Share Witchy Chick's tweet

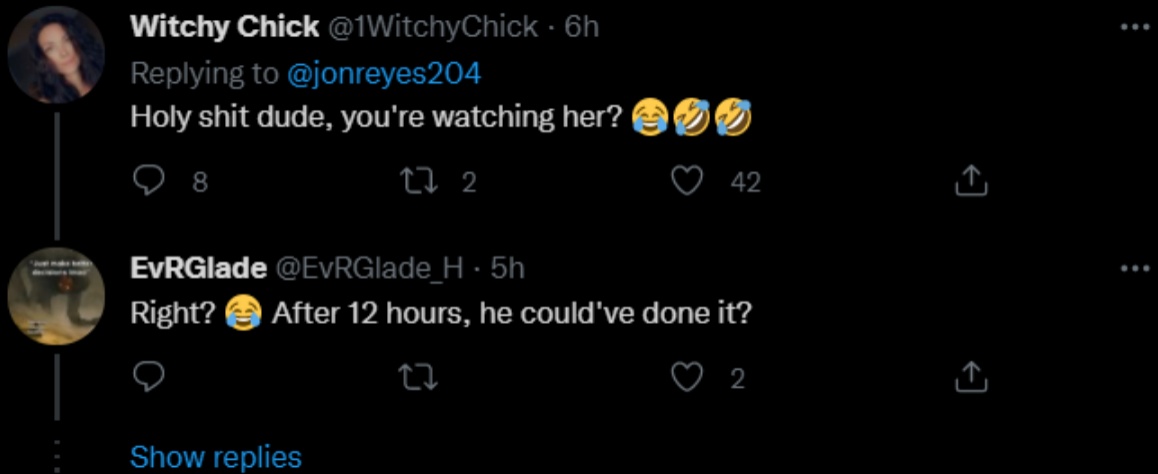pos(969,180)
